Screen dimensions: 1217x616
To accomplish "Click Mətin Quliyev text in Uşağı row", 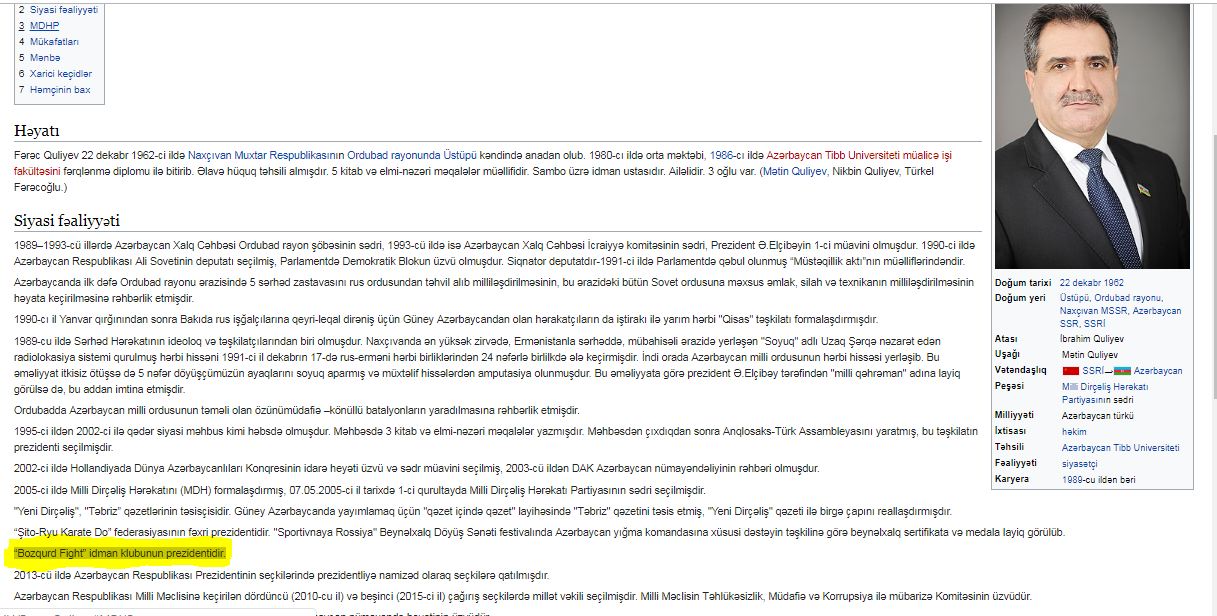I will [x=1092, y=354].
